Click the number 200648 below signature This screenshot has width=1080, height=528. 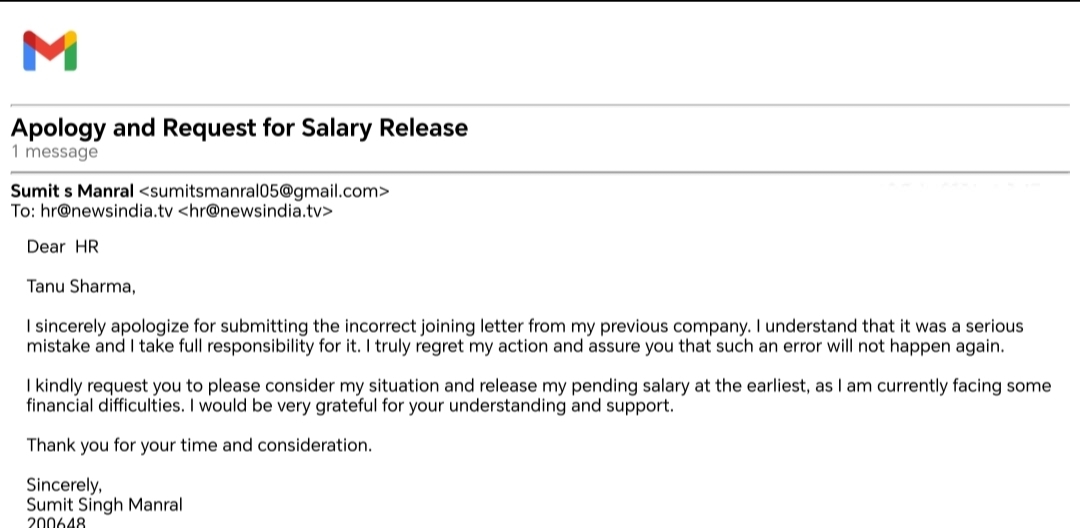click(56, 522)
